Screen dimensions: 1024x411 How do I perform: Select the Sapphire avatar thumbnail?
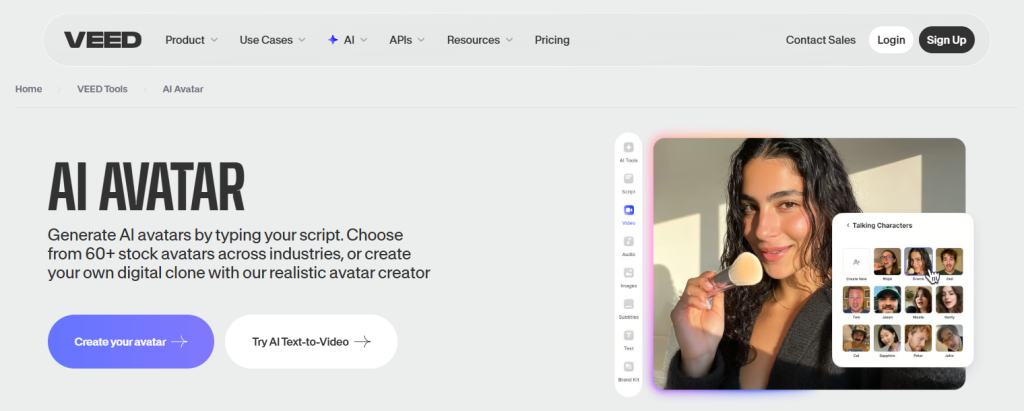coord(888,338)
